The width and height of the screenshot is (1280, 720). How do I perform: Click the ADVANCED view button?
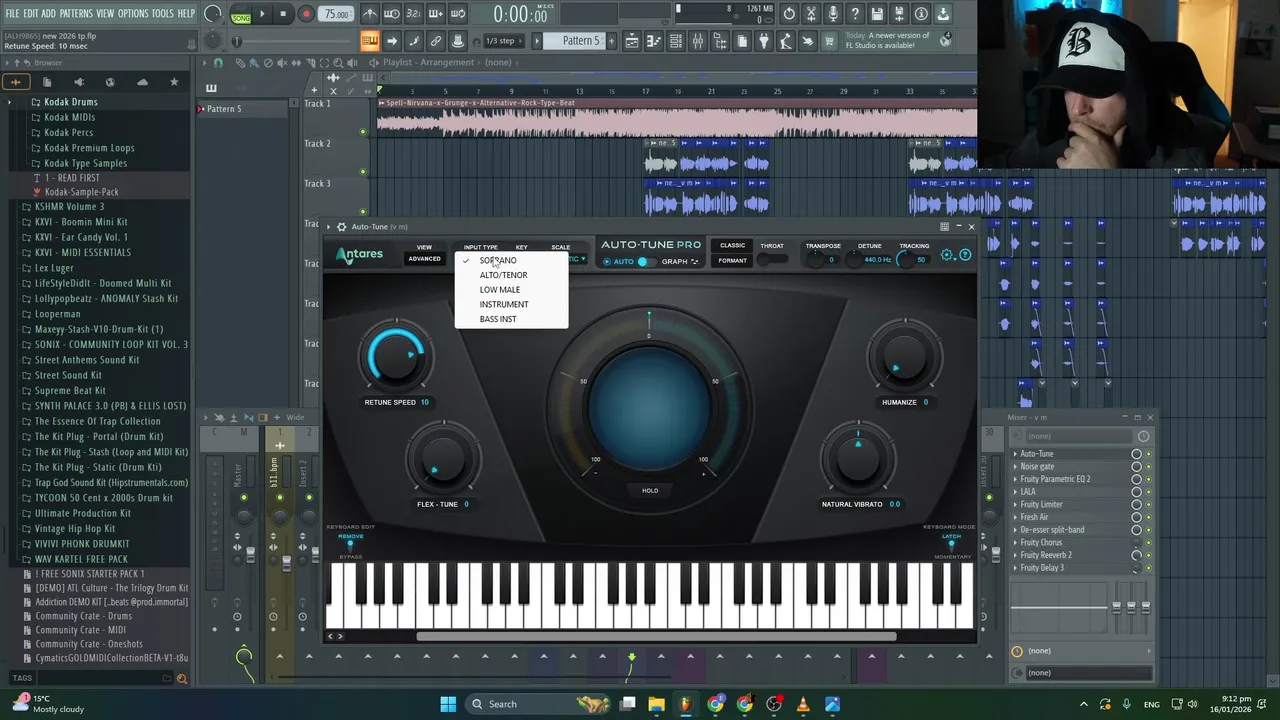click(424, 259)
